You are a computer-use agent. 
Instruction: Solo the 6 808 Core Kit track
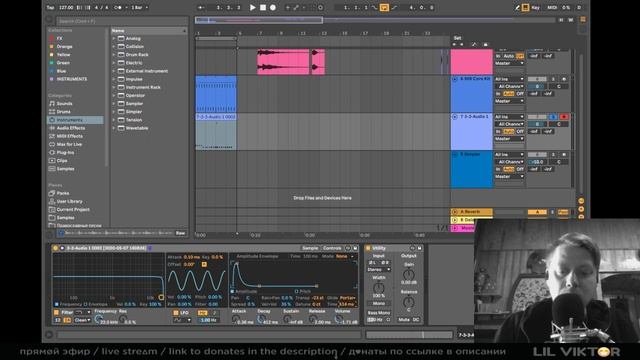(x=553, y=79)
